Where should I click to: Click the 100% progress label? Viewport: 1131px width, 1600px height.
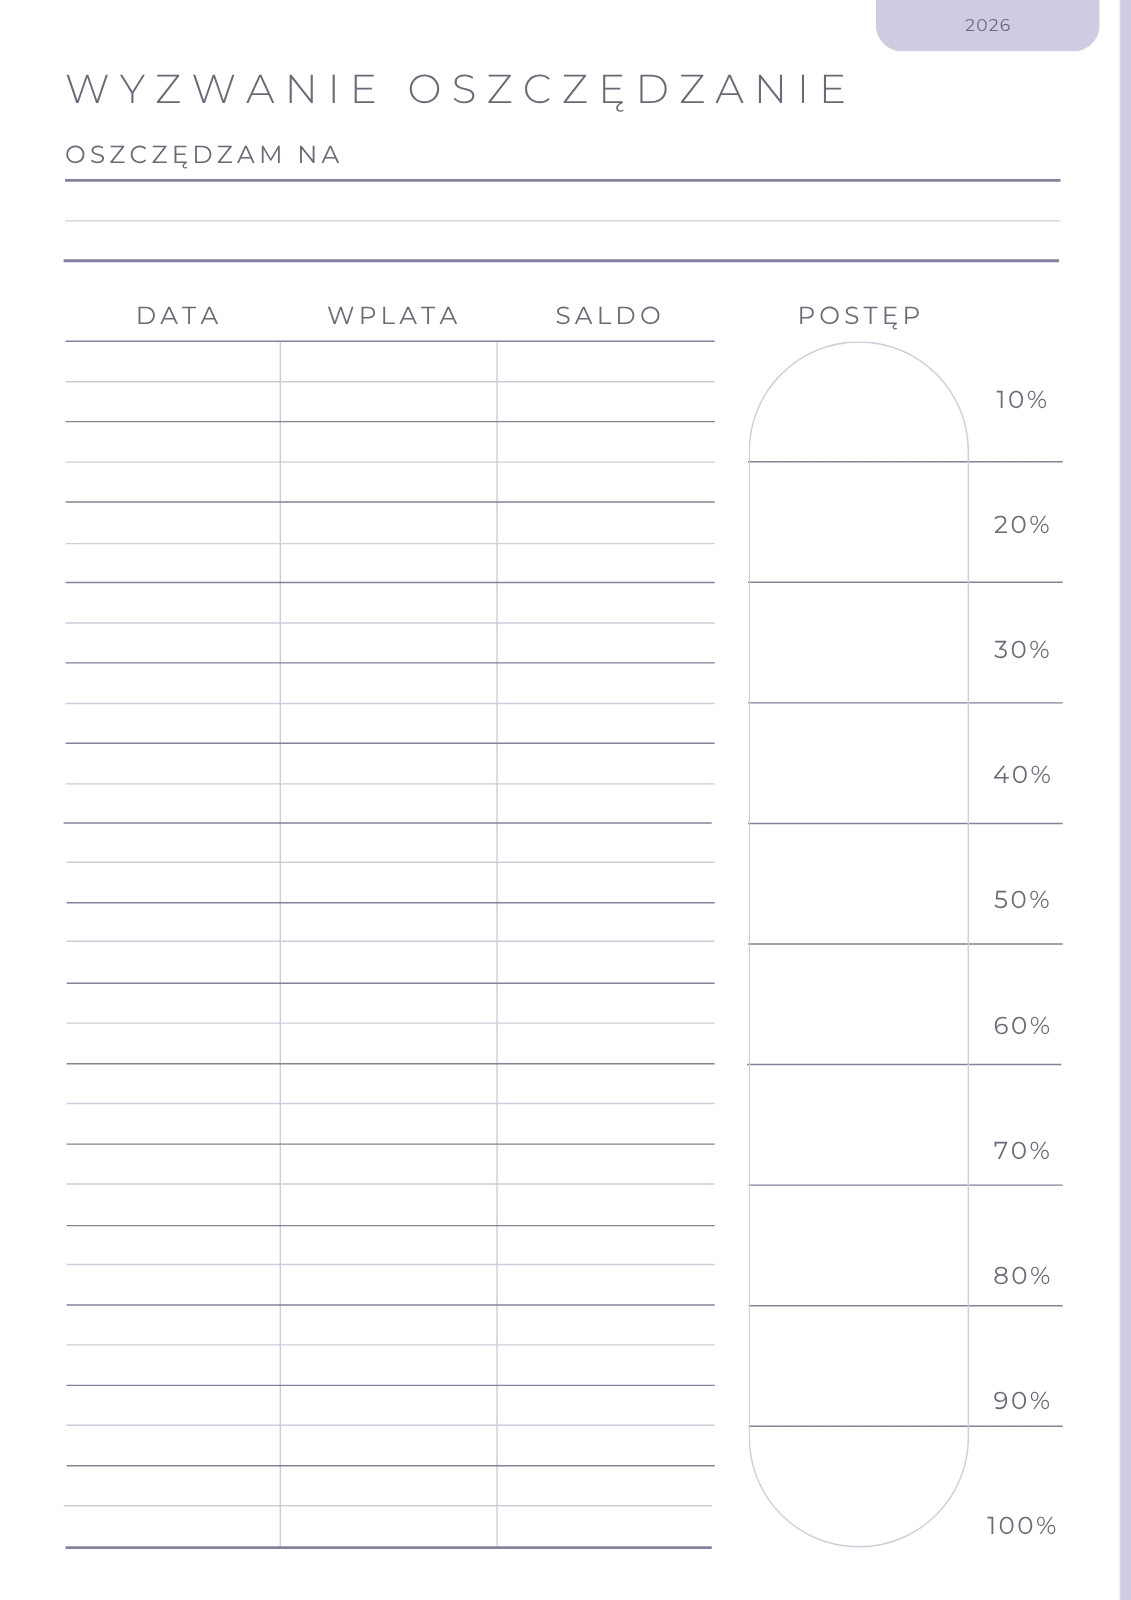tap(1021, 1526)
